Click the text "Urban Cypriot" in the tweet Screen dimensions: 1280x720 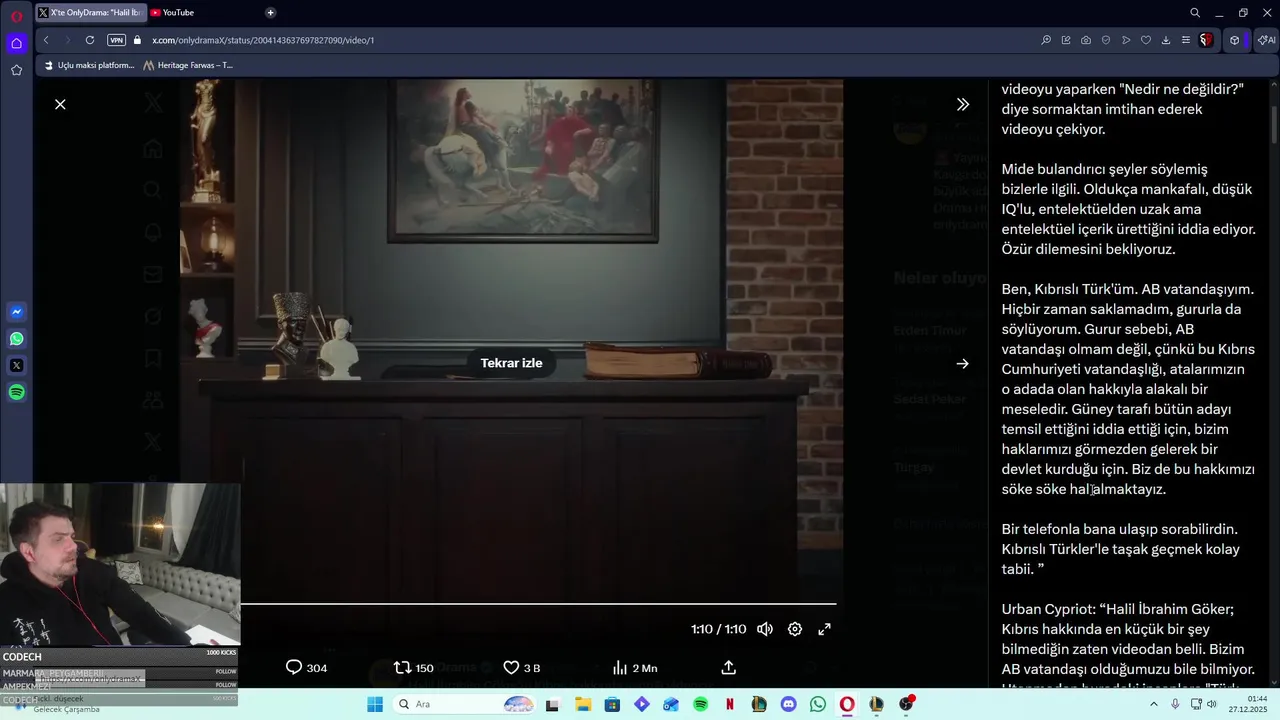coord(1047,609)
